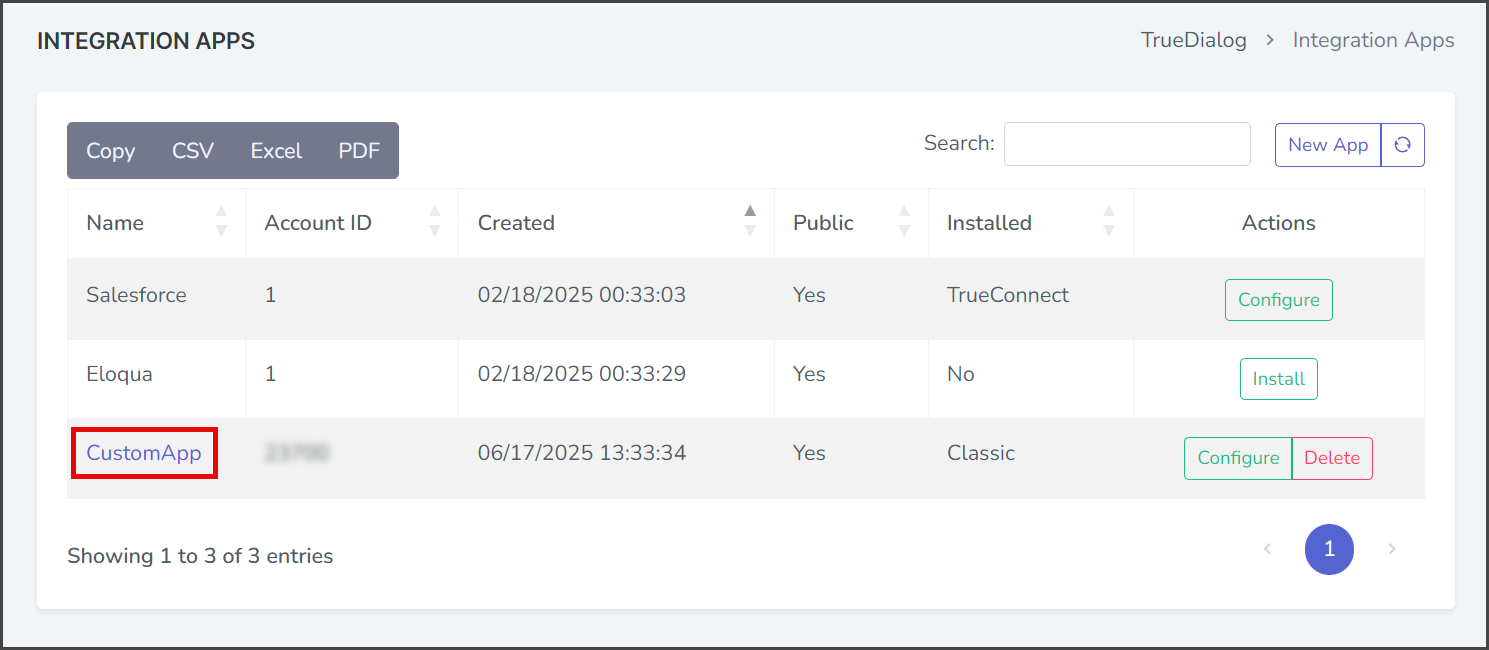Configure the CustomApp integration
Viewport: 1489px width, 650px height.
pyautogui.click(x=1238, y=458)
